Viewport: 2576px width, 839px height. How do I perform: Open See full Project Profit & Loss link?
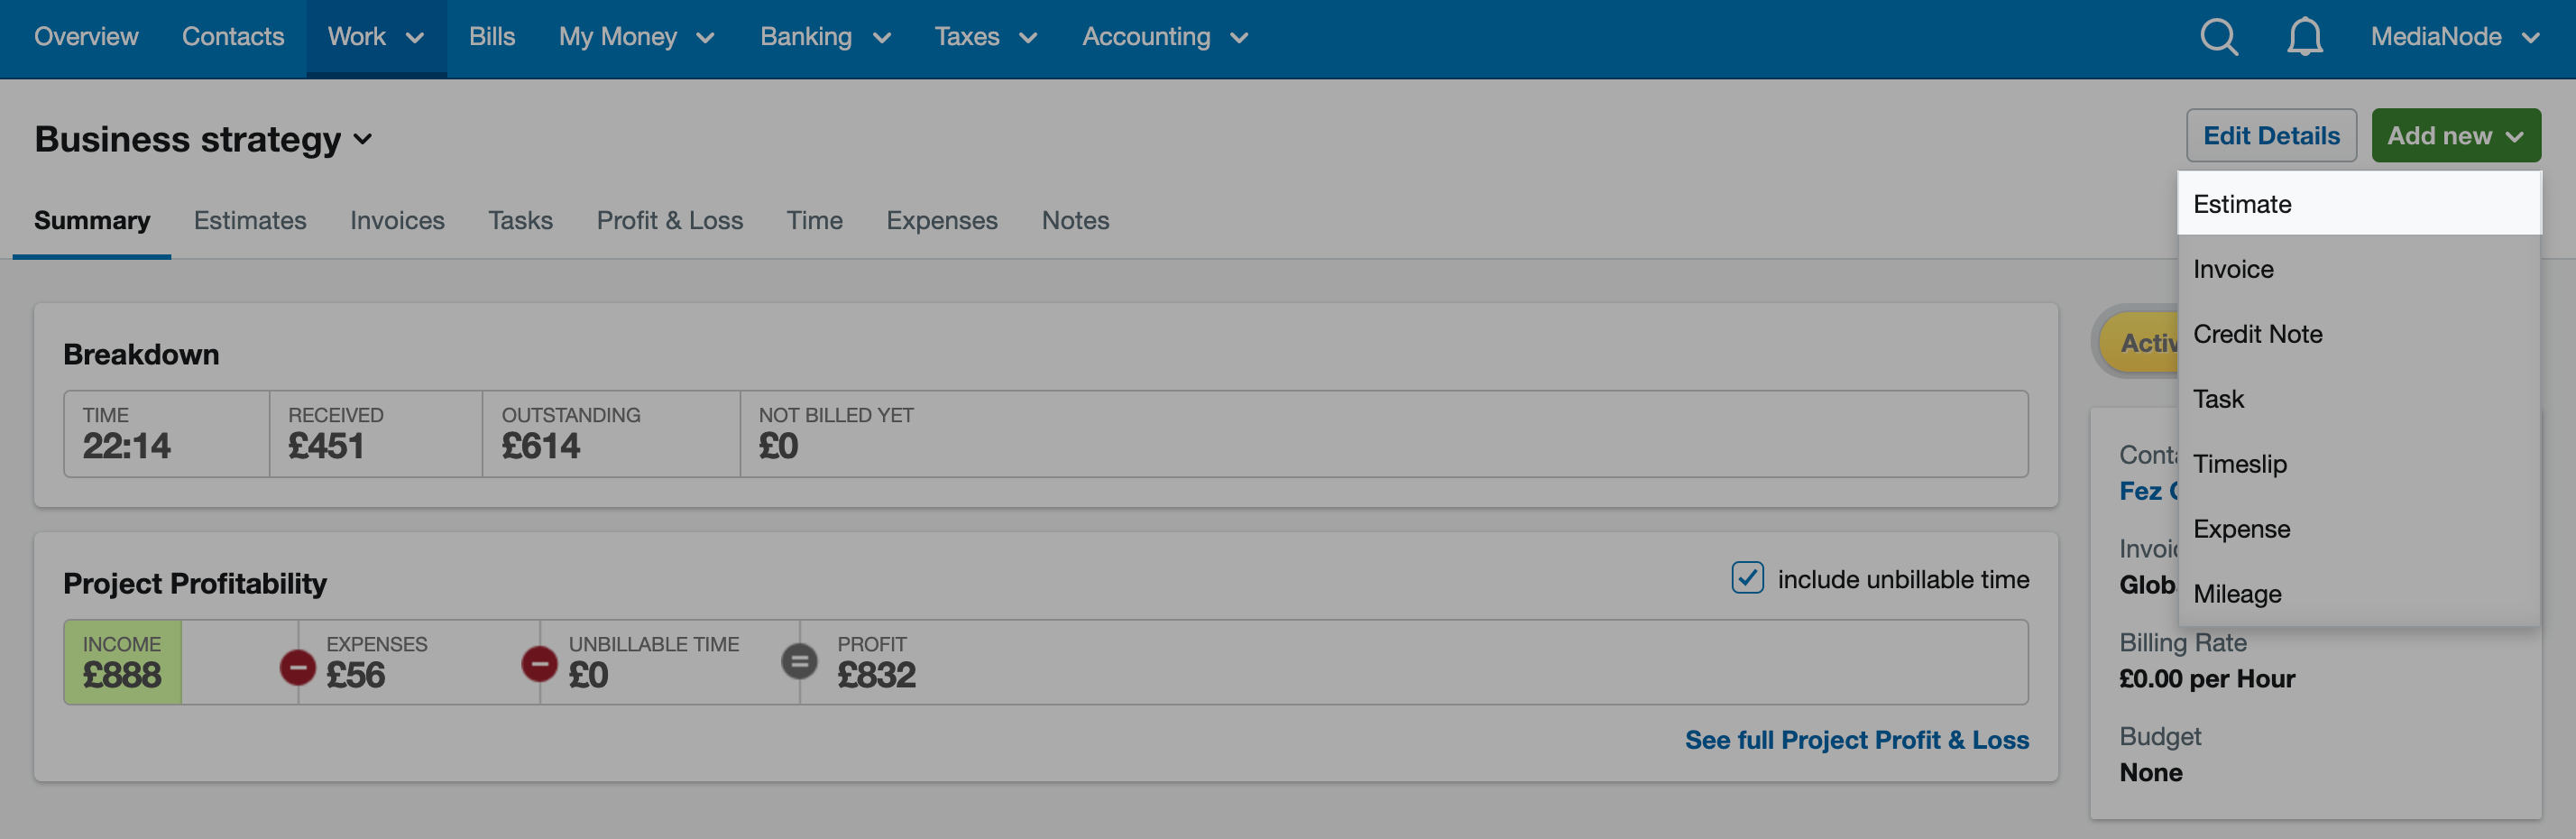(1856, 739)
